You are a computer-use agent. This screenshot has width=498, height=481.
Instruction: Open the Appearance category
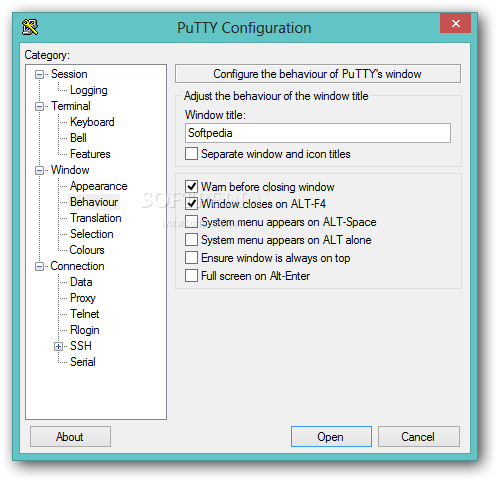pyautogui.click(x=99, y=186)
